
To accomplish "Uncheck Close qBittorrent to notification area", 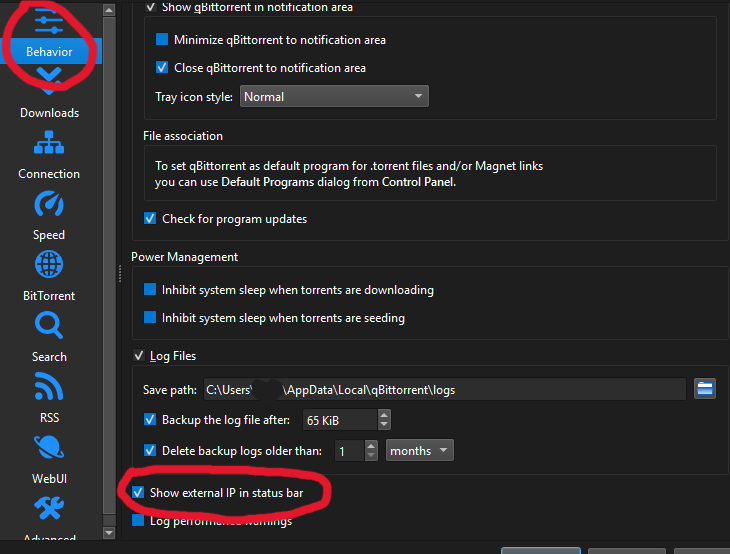I will (163, 68).
